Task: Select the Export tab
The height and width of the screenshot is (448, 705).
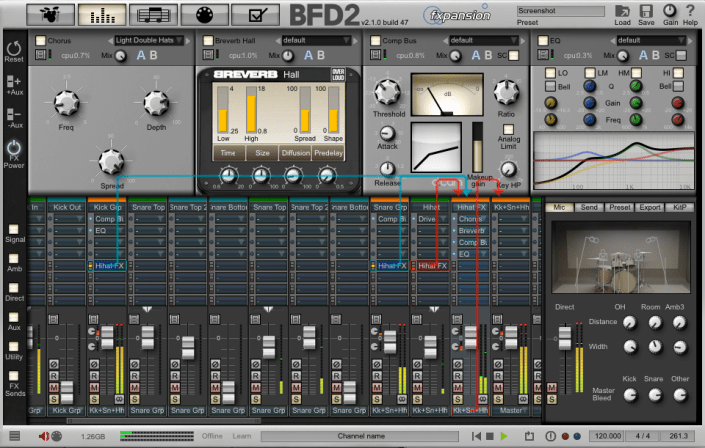Action: (650, 207)
